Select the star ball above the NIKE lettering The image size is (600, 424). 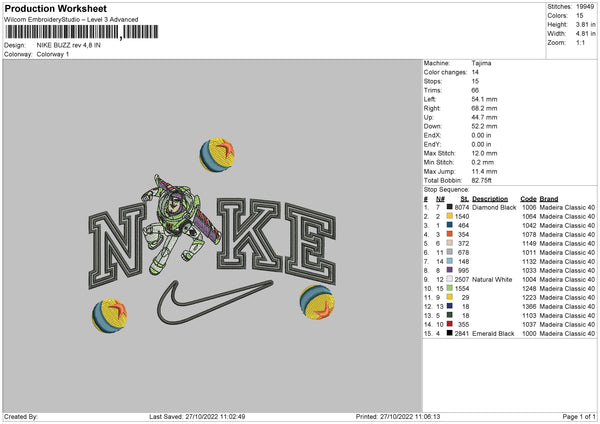[217, 155]
